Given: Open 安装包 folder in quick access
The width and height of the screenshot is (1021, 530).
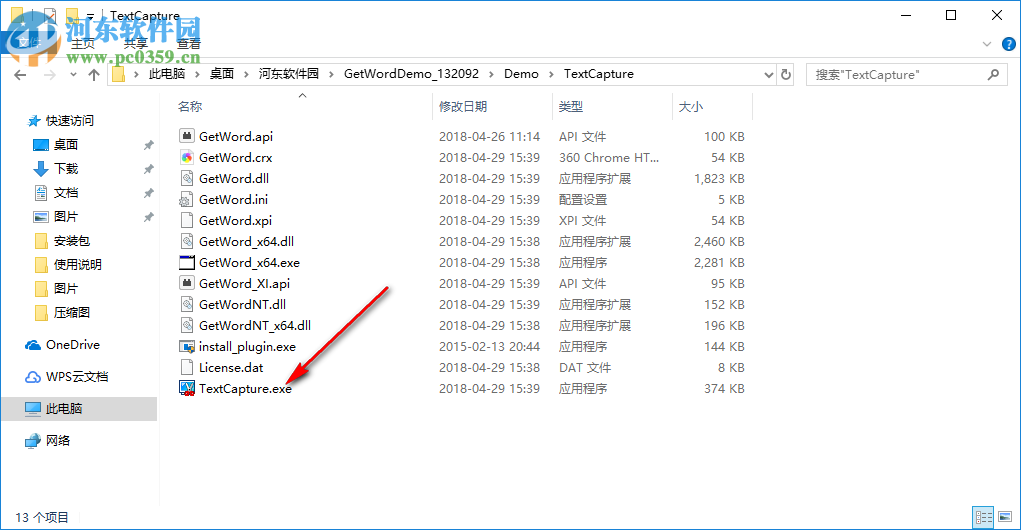Looking at the screenshot, I should coord(71,240).
